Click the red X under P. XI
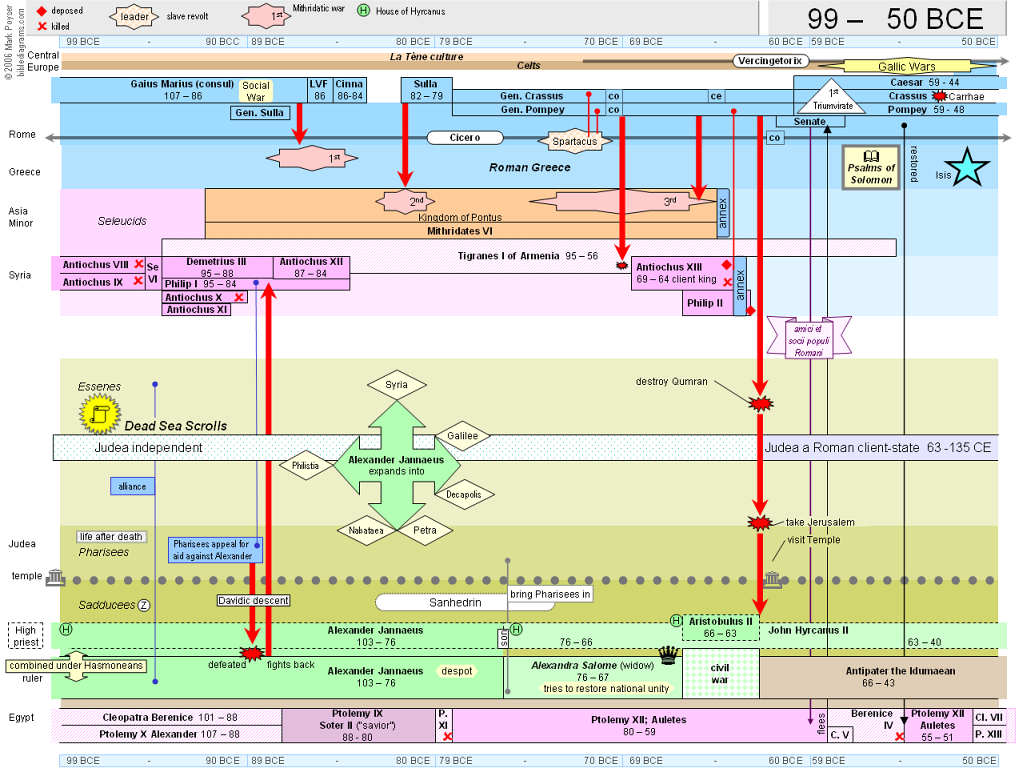This screenshot has width=1024, height=768. (447, 737)
